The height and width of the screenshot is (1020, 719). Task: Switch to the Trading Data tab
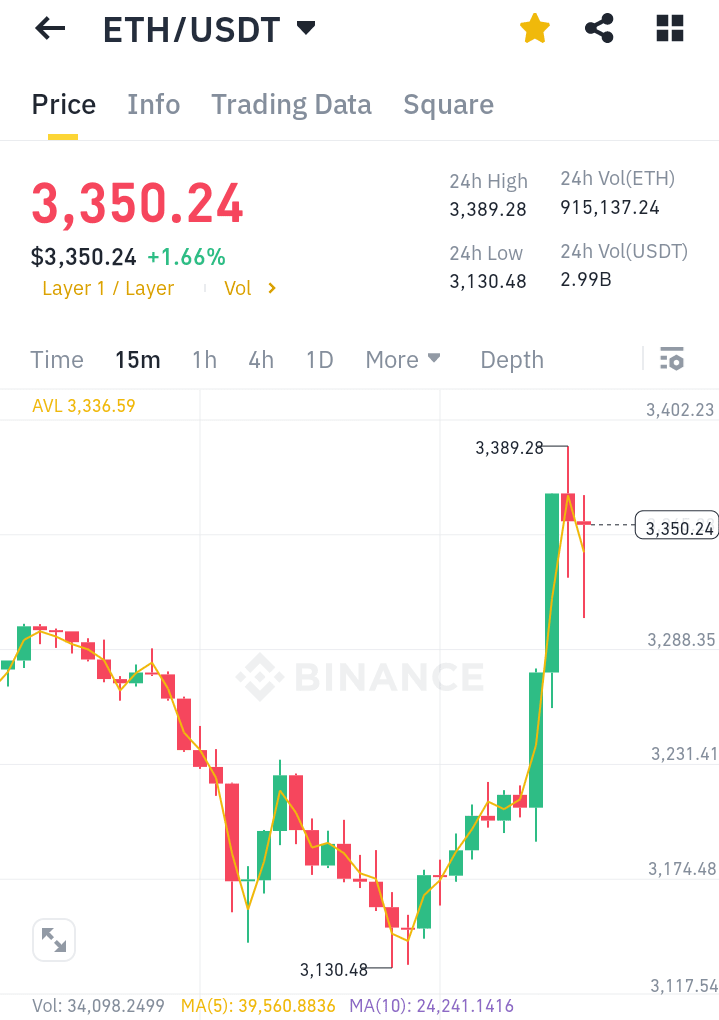point(291,105)
